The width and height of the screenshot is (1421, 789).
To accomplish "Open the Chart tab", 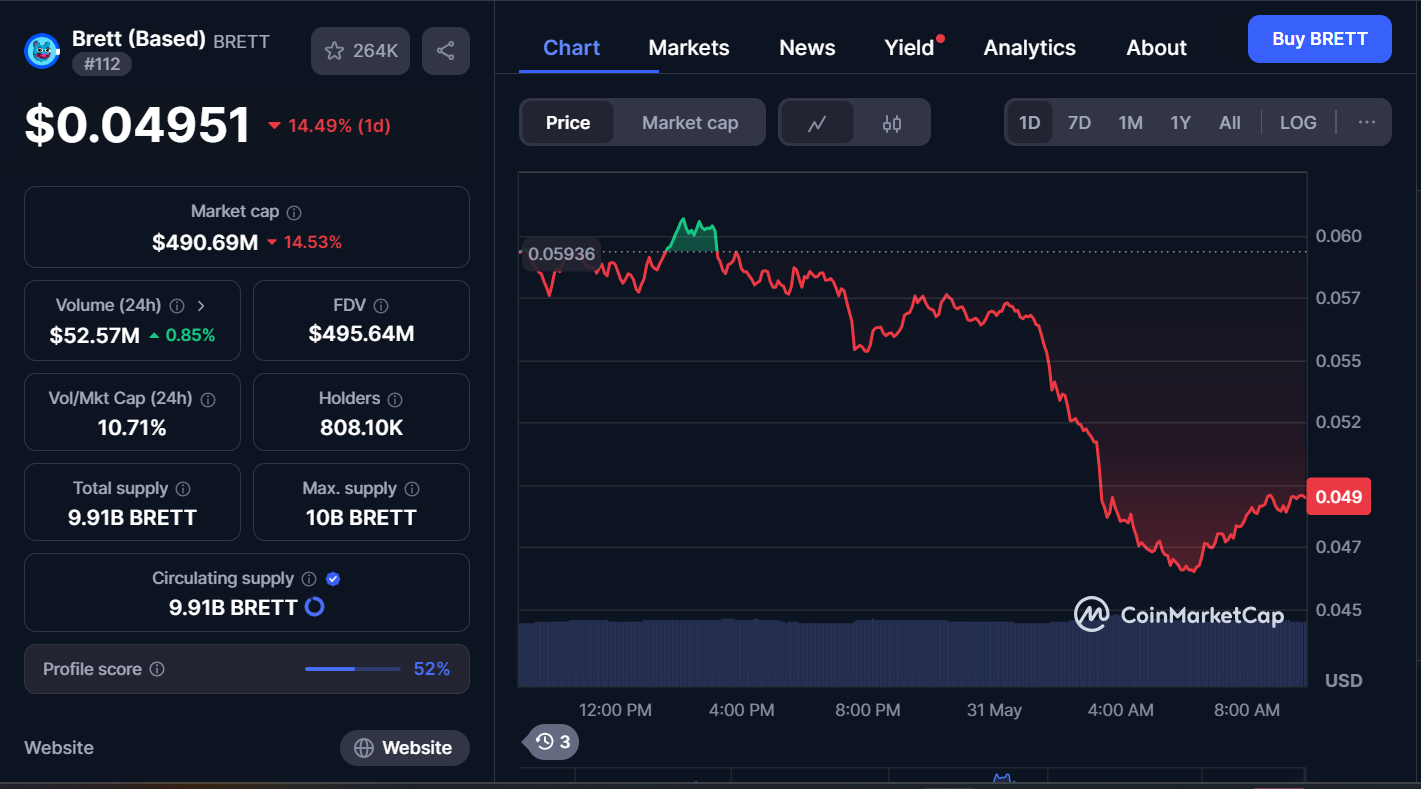I will point(572,47).
